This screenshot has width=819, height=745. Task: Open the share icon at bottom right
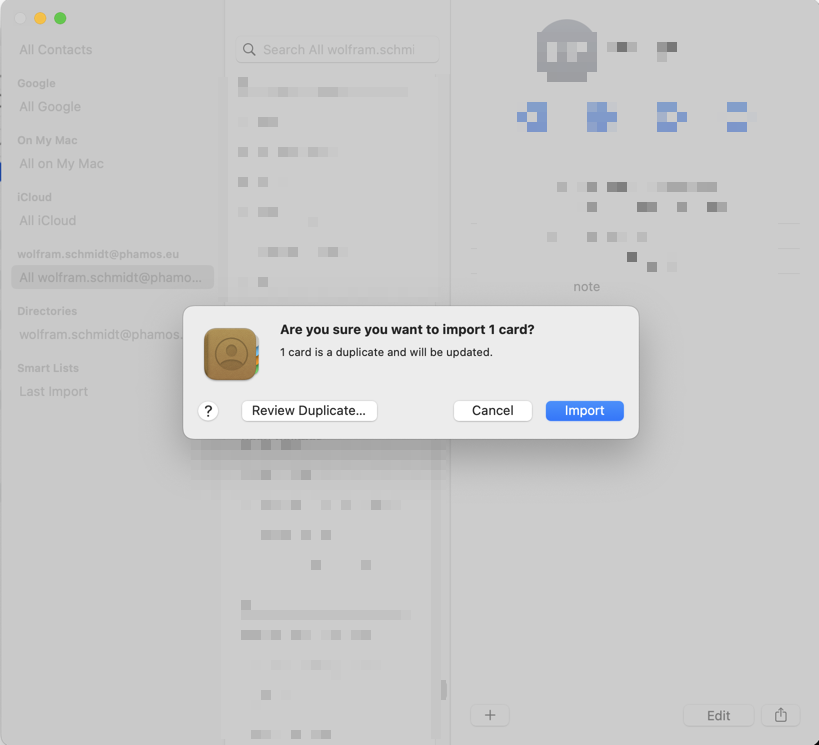780,715
